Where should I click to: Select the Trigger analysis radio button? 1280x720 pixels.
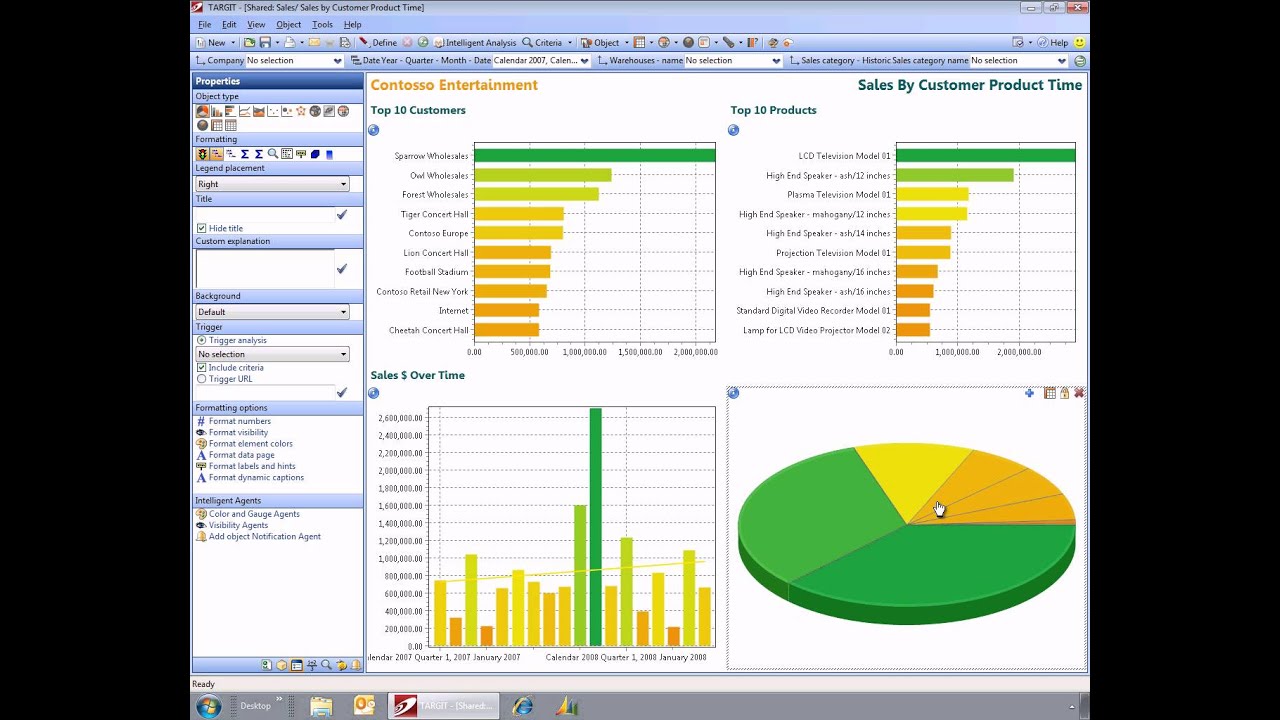[202, 340]
